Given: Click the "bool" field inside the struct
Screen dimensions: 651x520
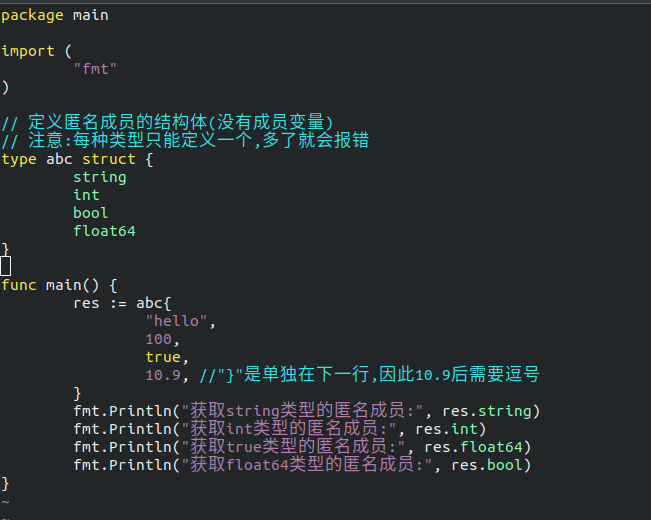Looking at the screenshot, I should (x=90, y=213).
